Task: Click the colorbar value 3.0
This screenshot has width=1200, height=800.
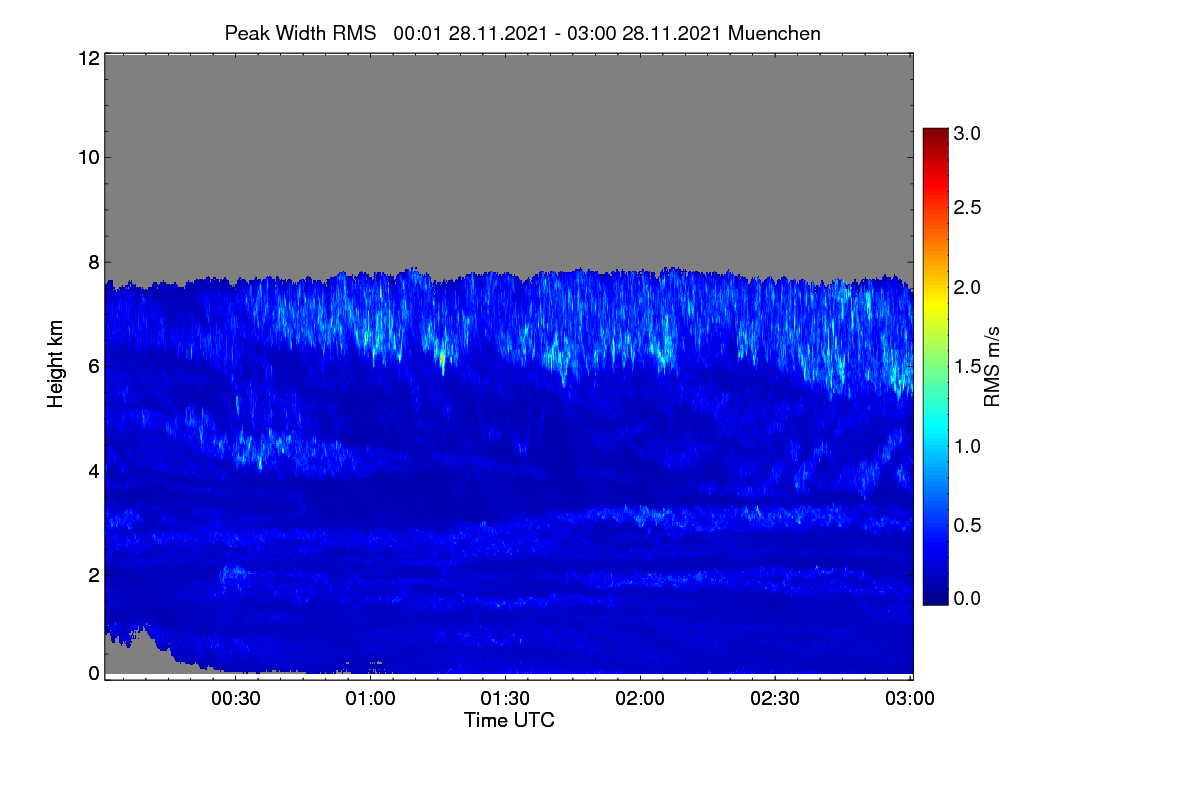Action: point(967,133)
